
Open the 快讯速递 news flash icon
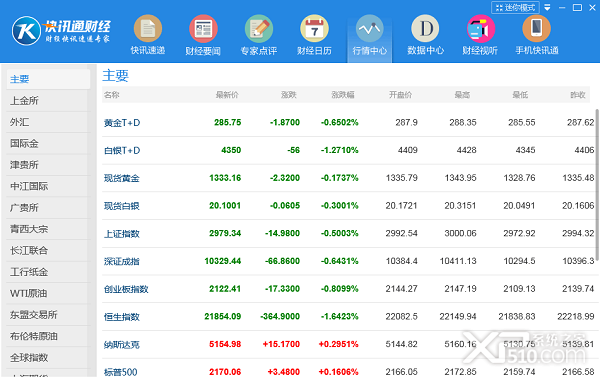(x=148, y=29)
